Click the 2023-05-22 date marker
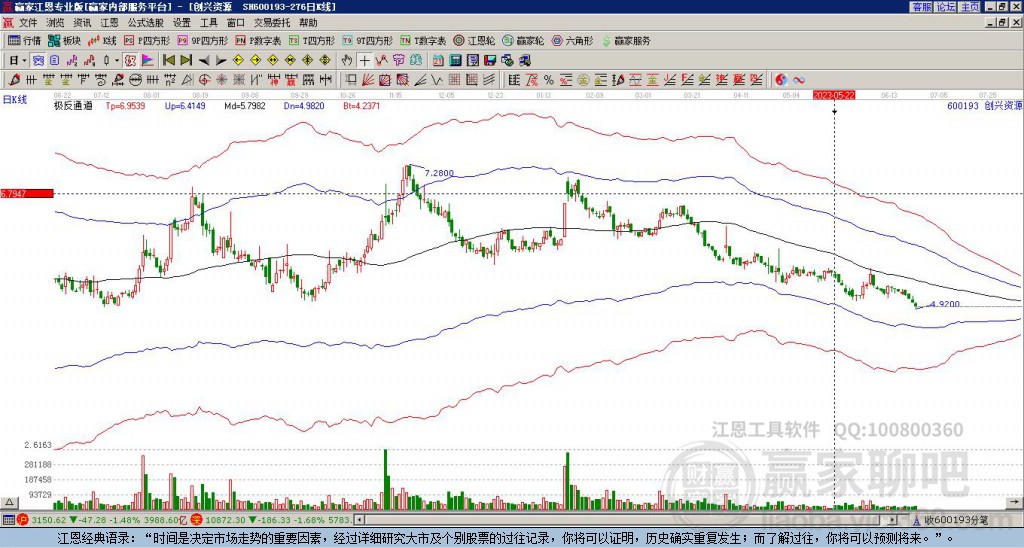Screen dimensions: 1024x548 click(834, 95)
